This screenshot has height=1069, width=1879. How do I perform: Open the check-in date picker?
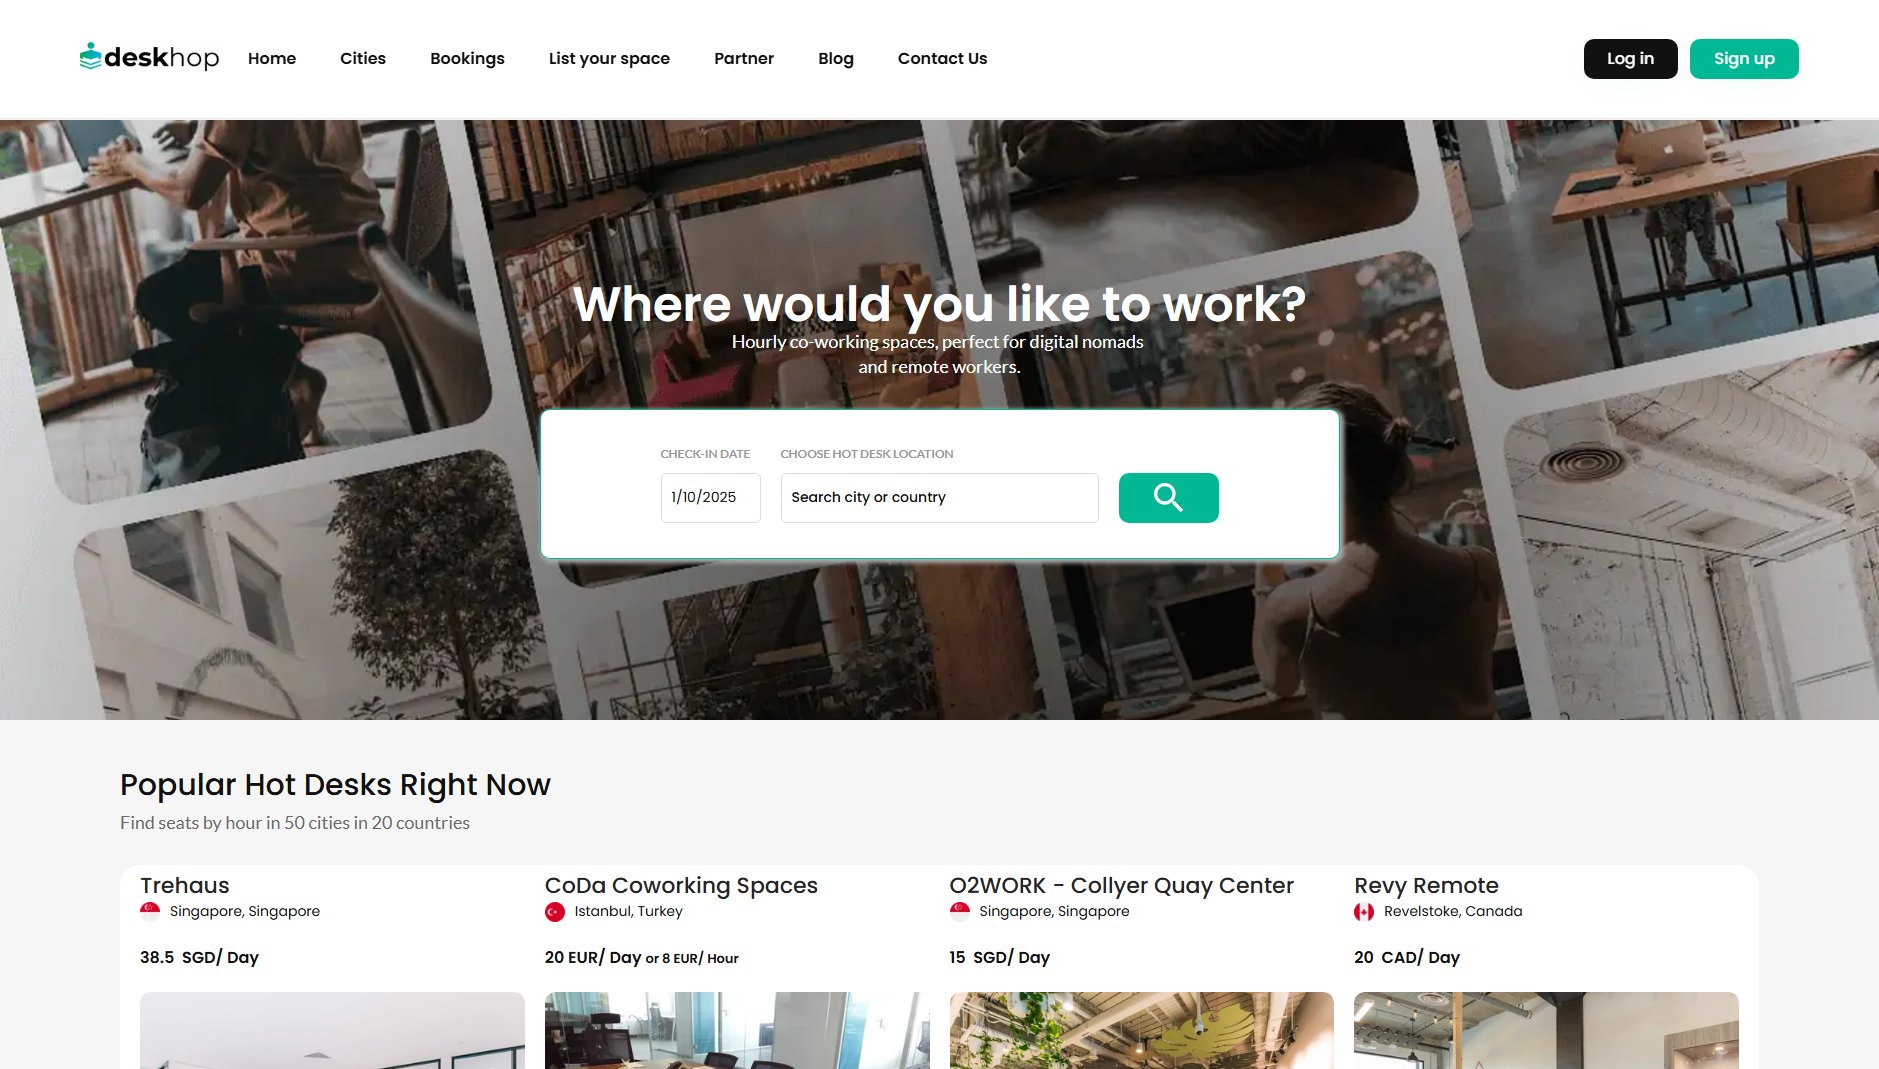710,497
